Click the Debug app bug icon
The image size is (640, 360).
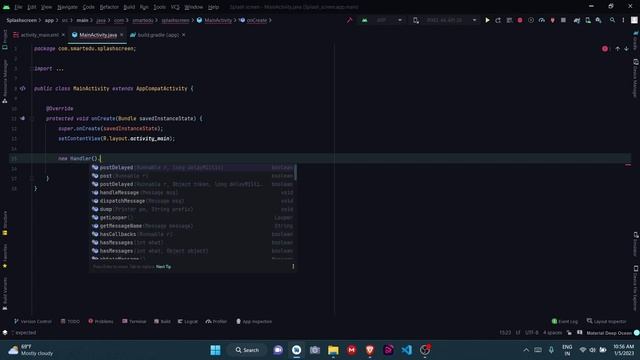(520, 20)
